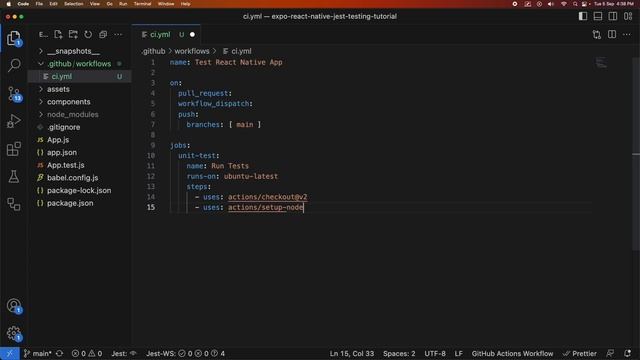Click Spaces: 2 indentation setting
The width and height of the screenshot is (640, 360).
pos(399,353)
